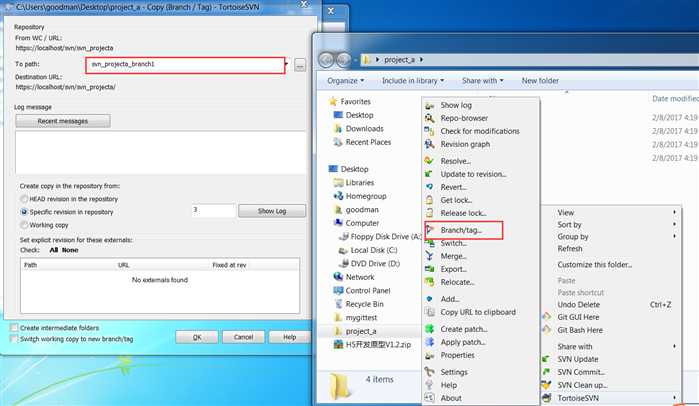Screen dimensions: 699x406
Task: Choose Branch/tag from the TortoiseSVN menu
Action: click(463, 230)
